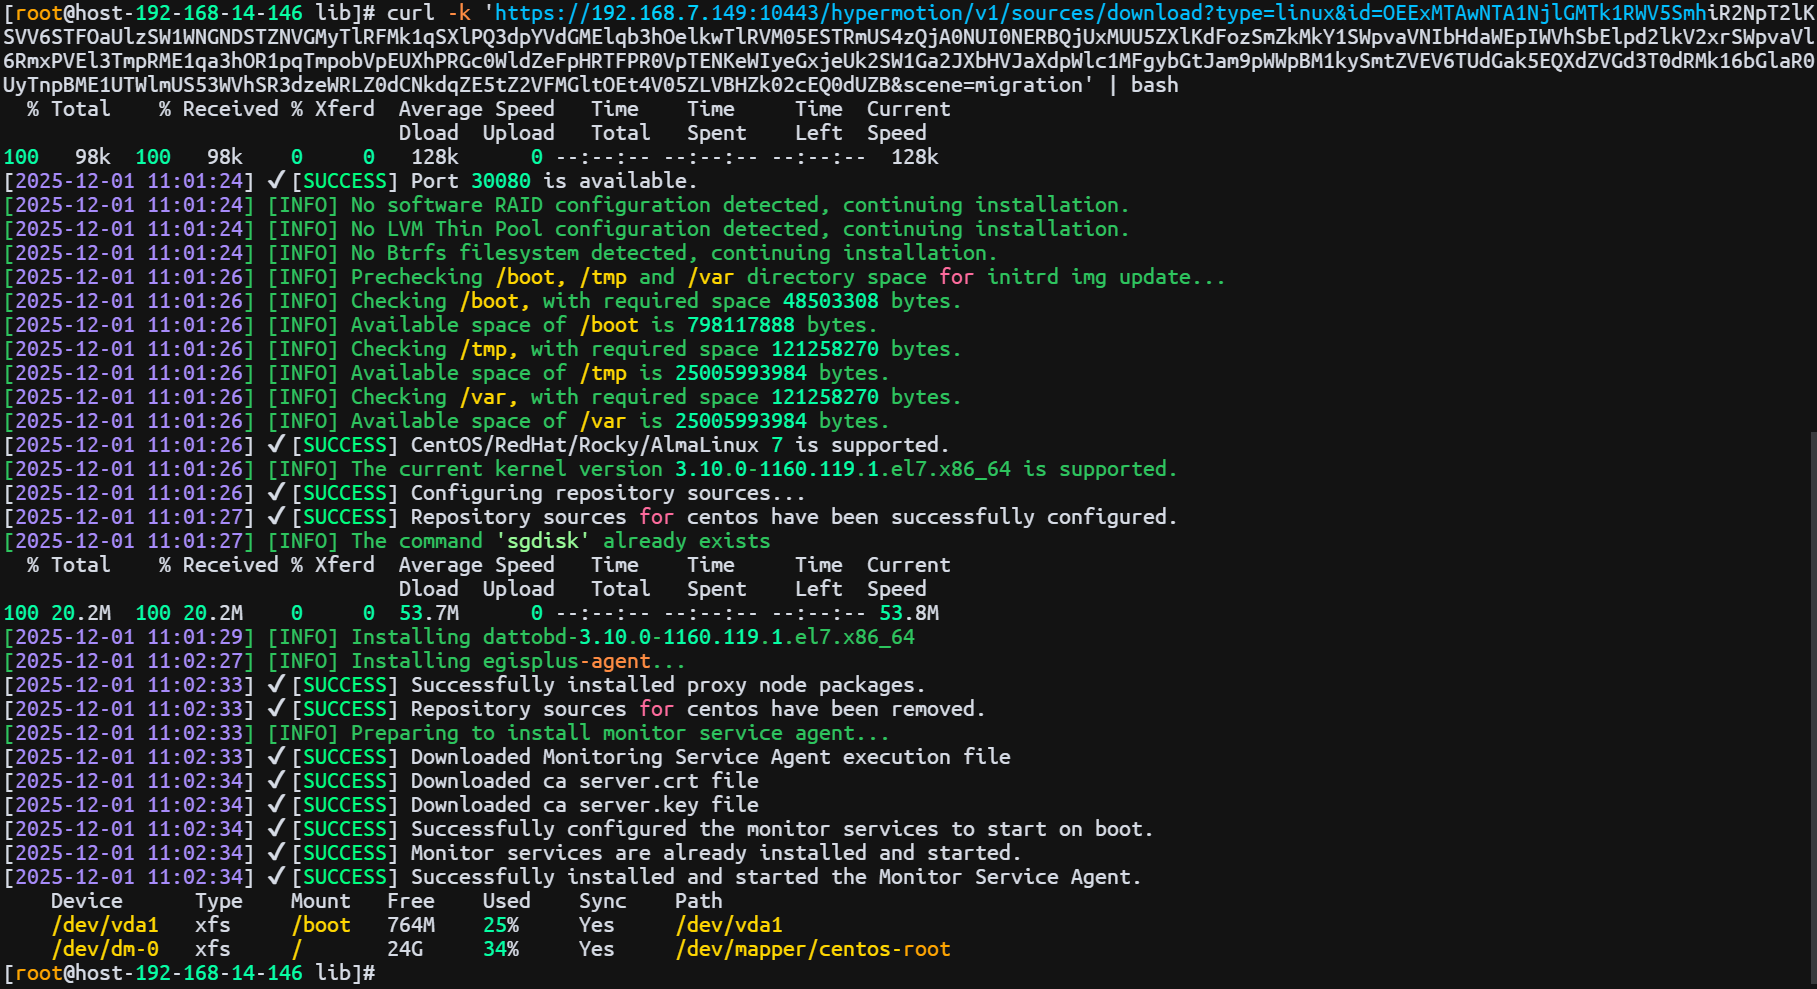Click the 'bash' word after the pipe

pyautogui.click(x=1154, y=85)
